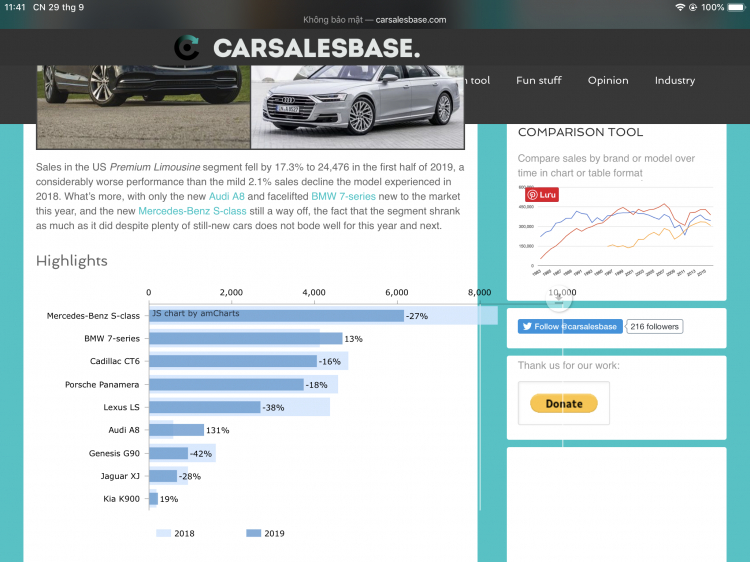750x562 pixels.
Task: Click the Pinterest Lưu save button
Action: coord(542,195)
